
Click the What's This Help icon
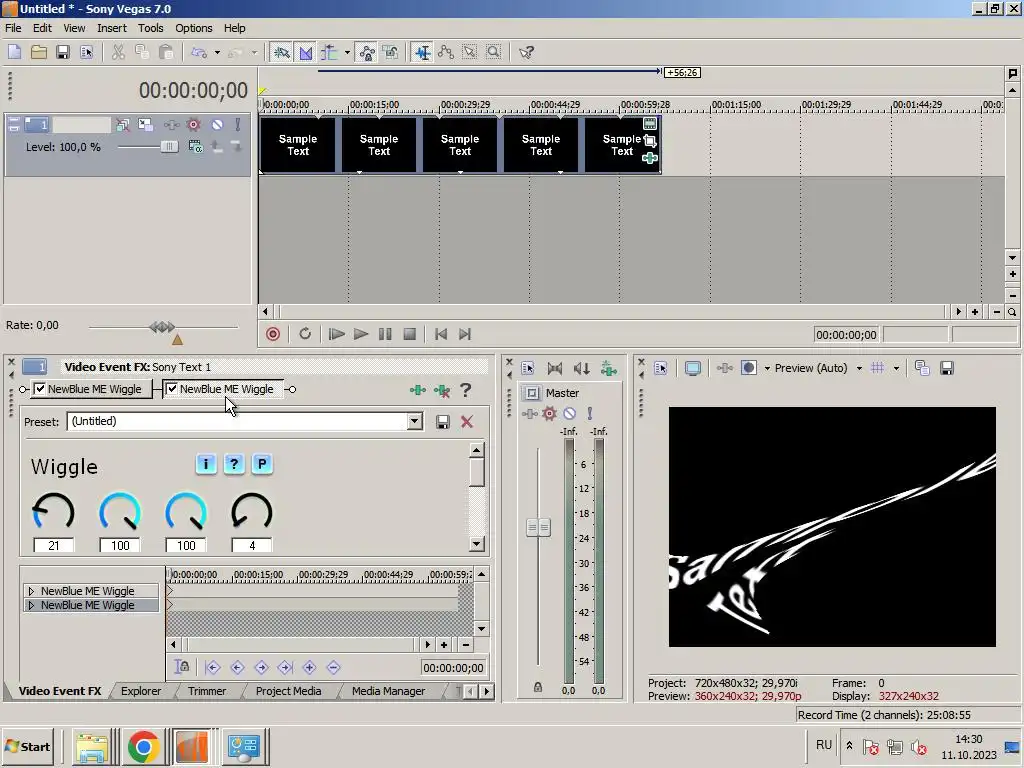(526, 52)
